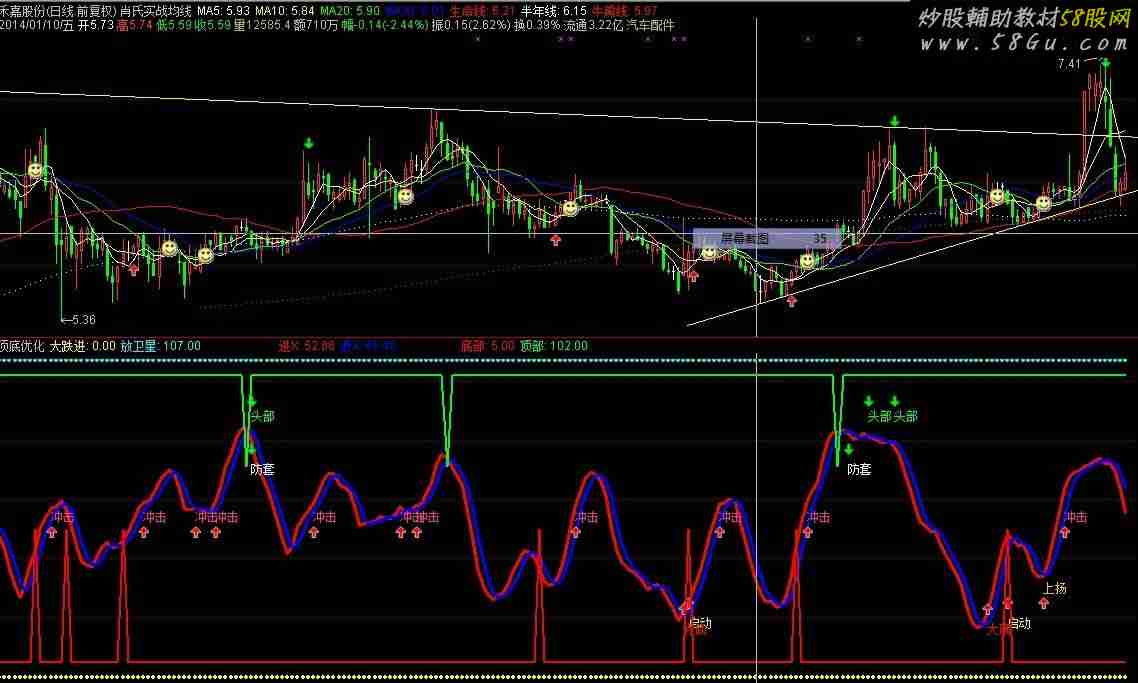Click the leftmost smiley marker on price chart

(35, 170)
